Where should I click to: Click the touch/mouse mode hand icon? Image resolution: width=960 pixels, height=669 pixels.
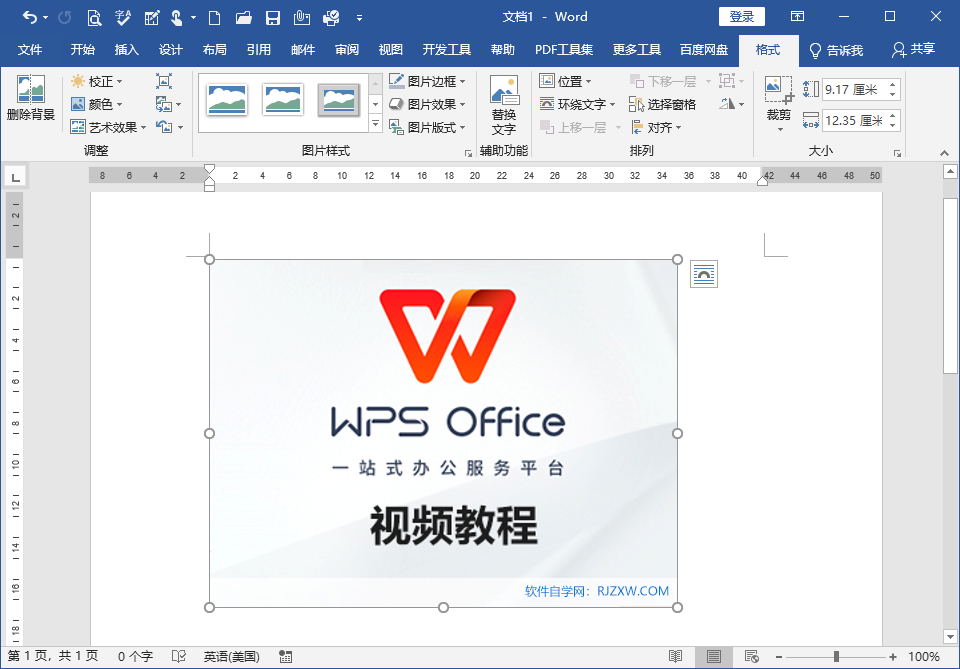(176, 17)
